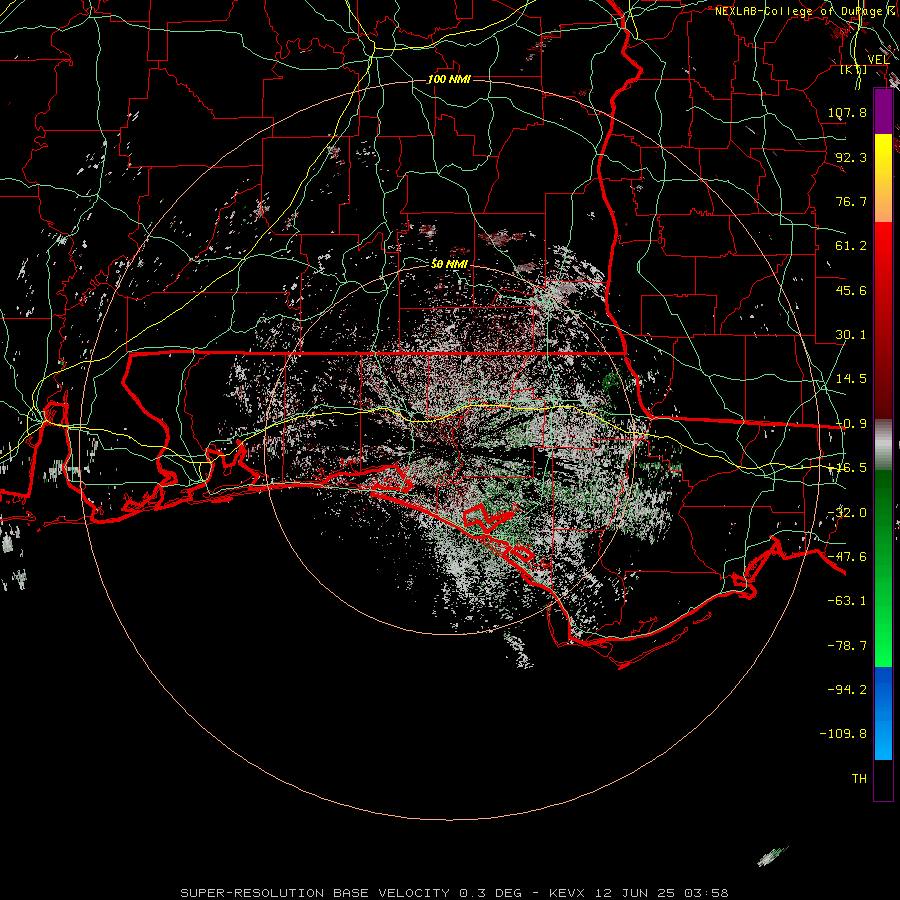This screenshot has height=900, width=900.
Task: Click the -109.8 scale value
Action: pos(843,734)
